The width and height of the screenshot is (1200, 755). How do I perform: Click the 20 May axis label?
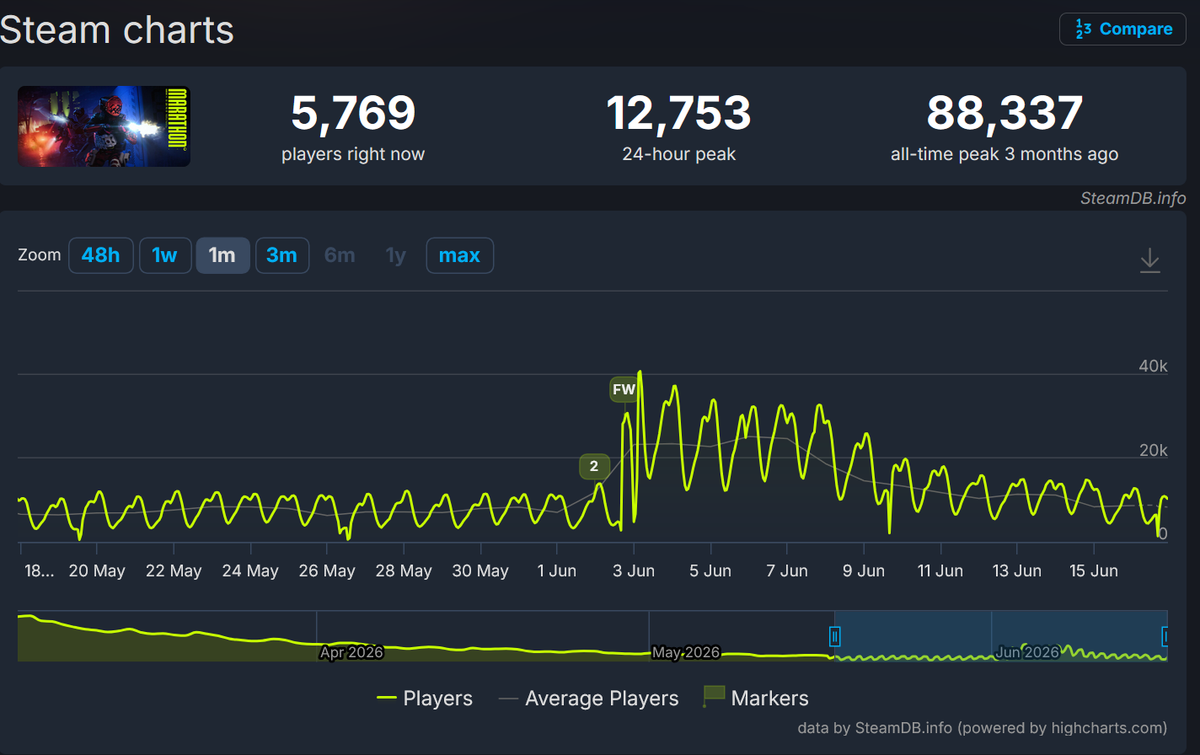click(97, 571)
